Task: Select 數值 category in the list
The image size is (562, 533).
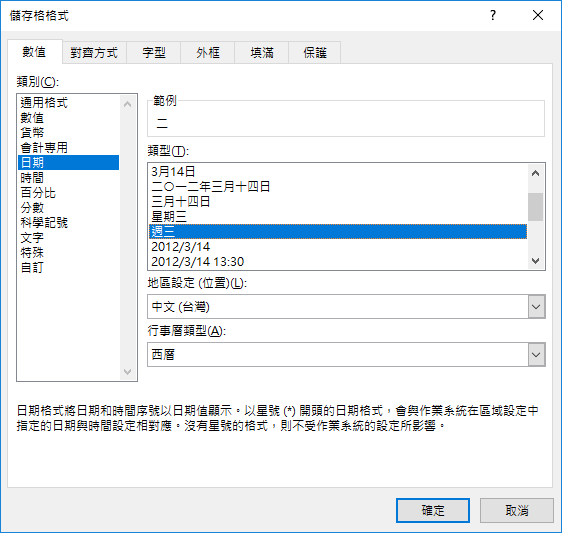Action: [x=68, y=118]
